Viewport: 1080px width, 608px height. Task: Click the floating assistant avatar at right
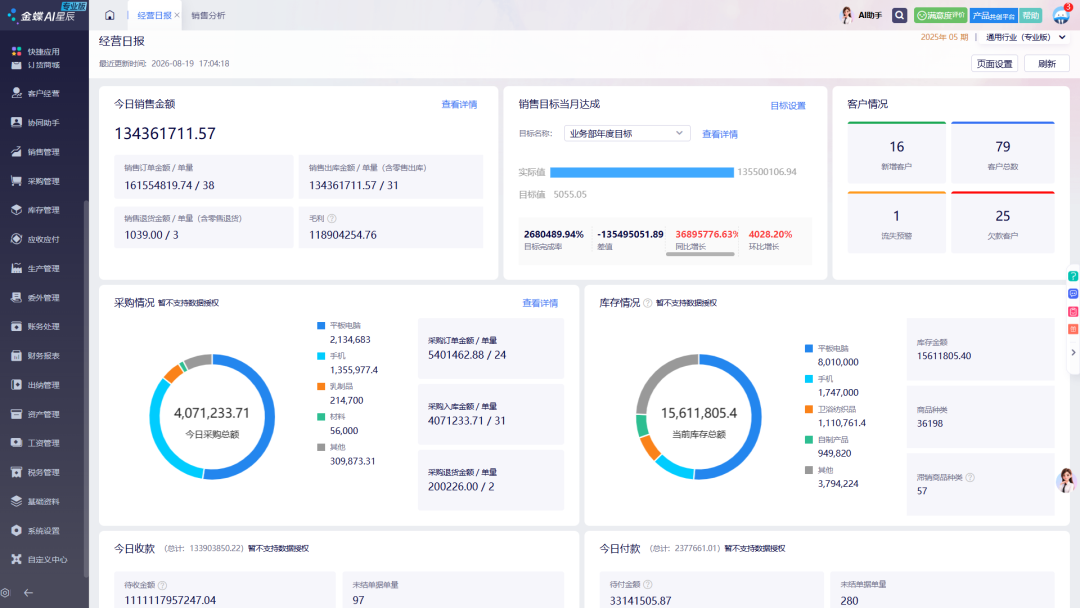[x=1066, y=480]
